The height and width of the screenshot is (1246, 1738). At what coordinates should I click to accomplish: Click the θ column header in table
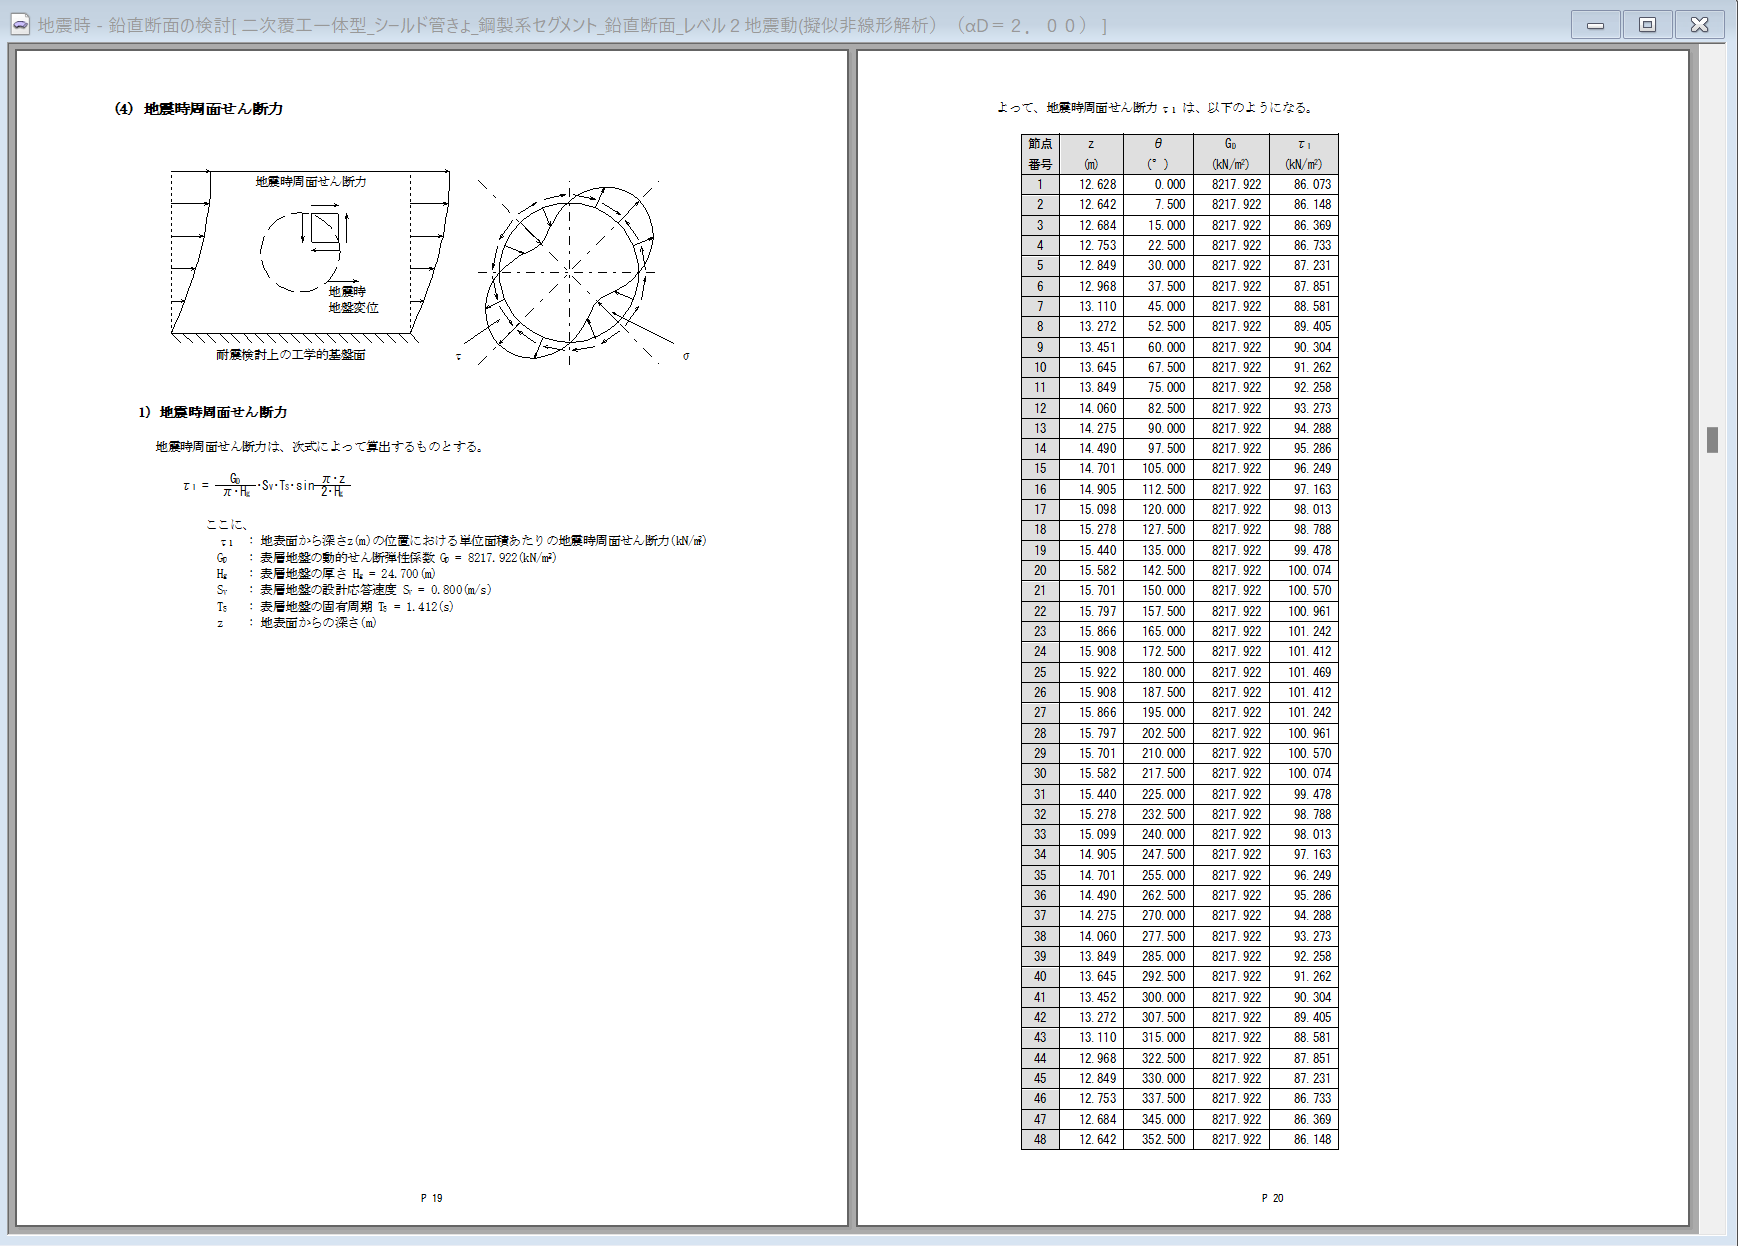[x=1157, y=154]
